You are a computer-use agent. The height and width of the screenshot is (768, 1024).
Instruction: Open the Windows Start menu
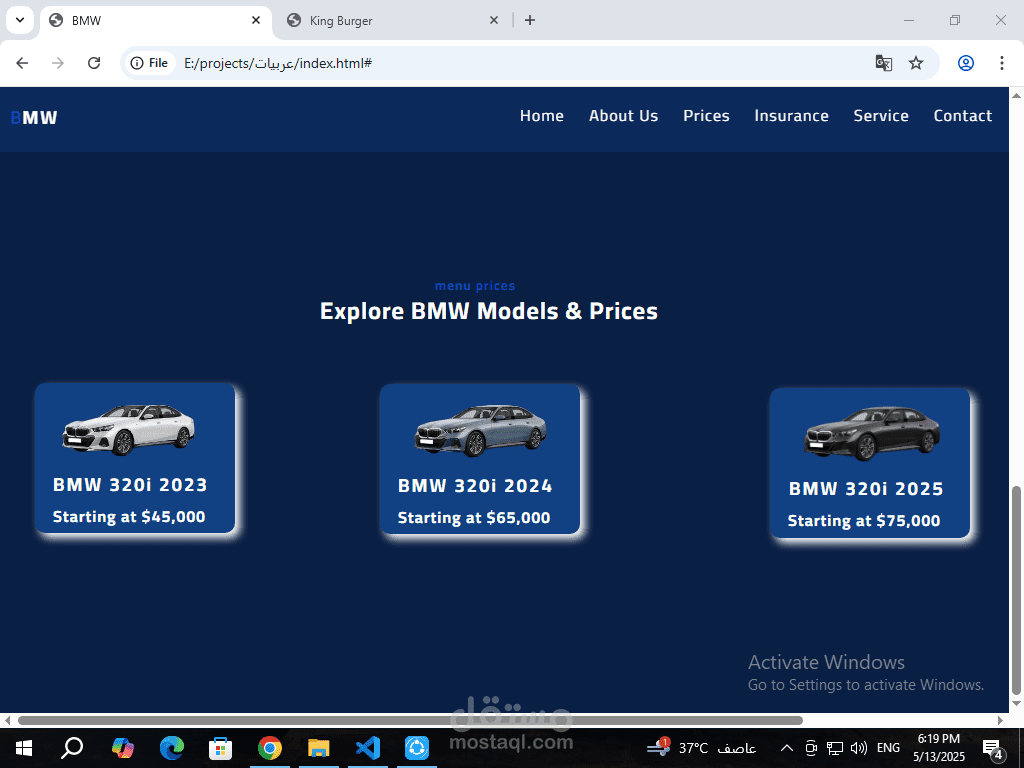click(24, 748)
